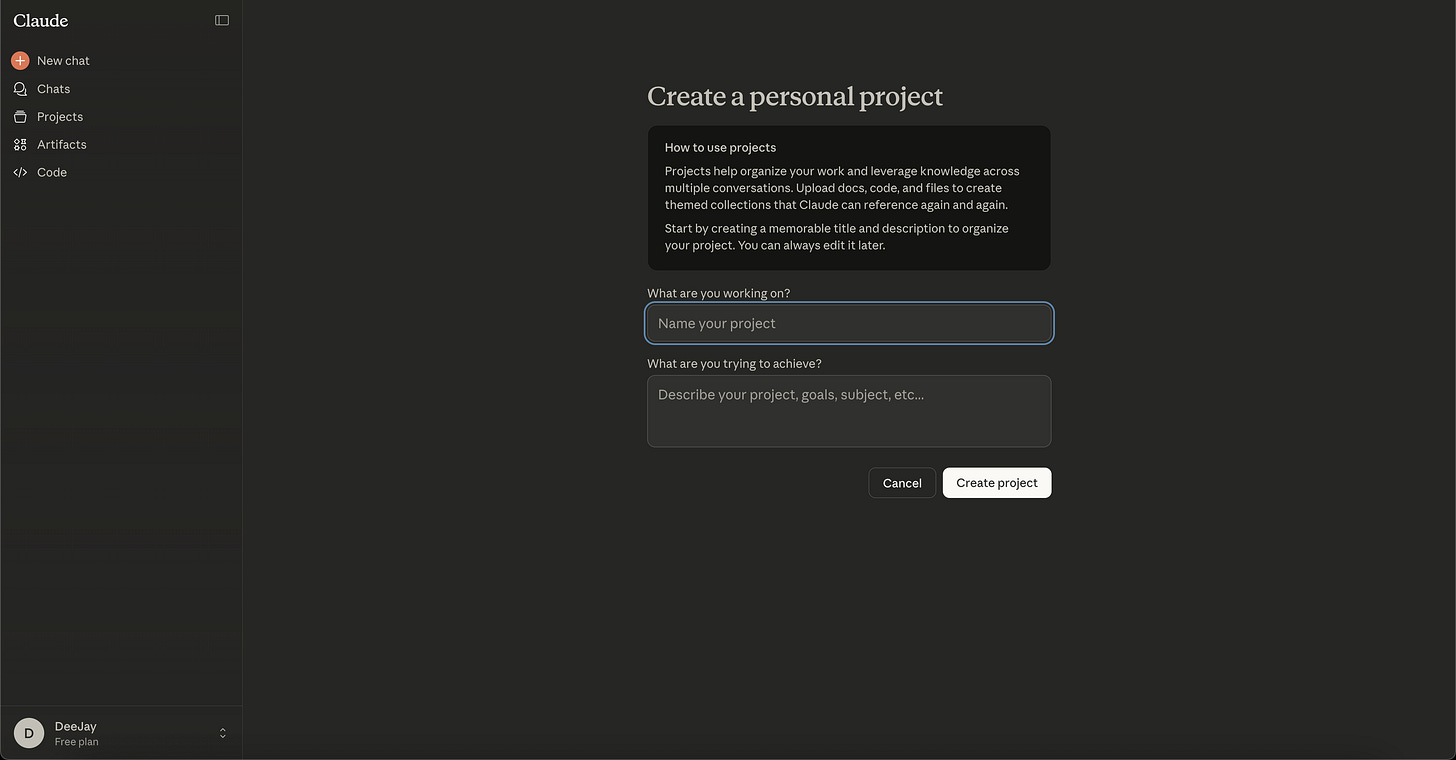Focus the project description text area
1456x760 pixels.
click(x=849, y=411)
